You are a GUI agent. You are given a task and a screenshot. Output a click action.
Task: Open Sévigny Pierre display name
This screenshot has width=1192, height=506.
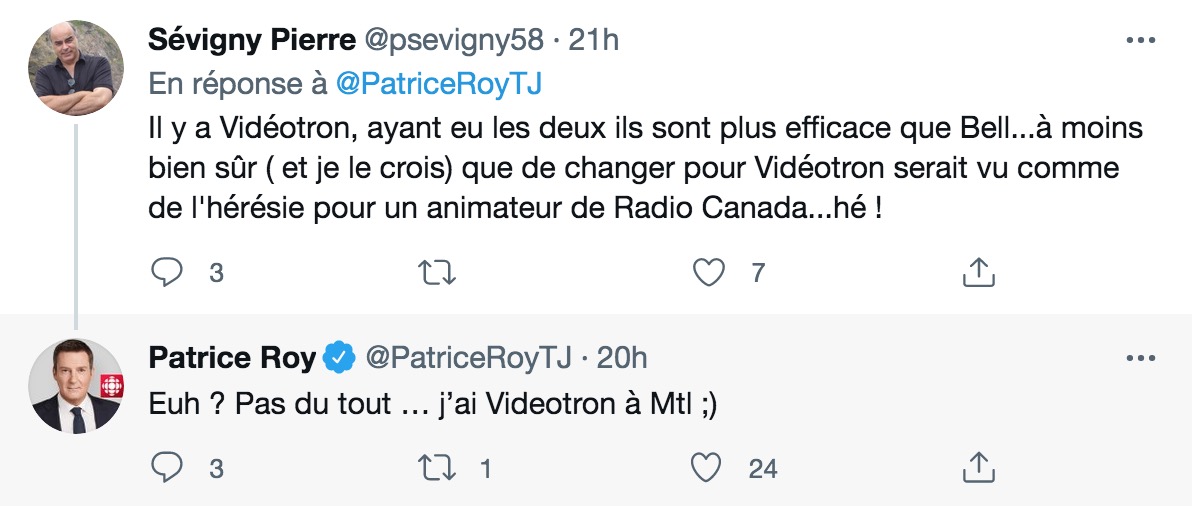(x=252, y=40)
